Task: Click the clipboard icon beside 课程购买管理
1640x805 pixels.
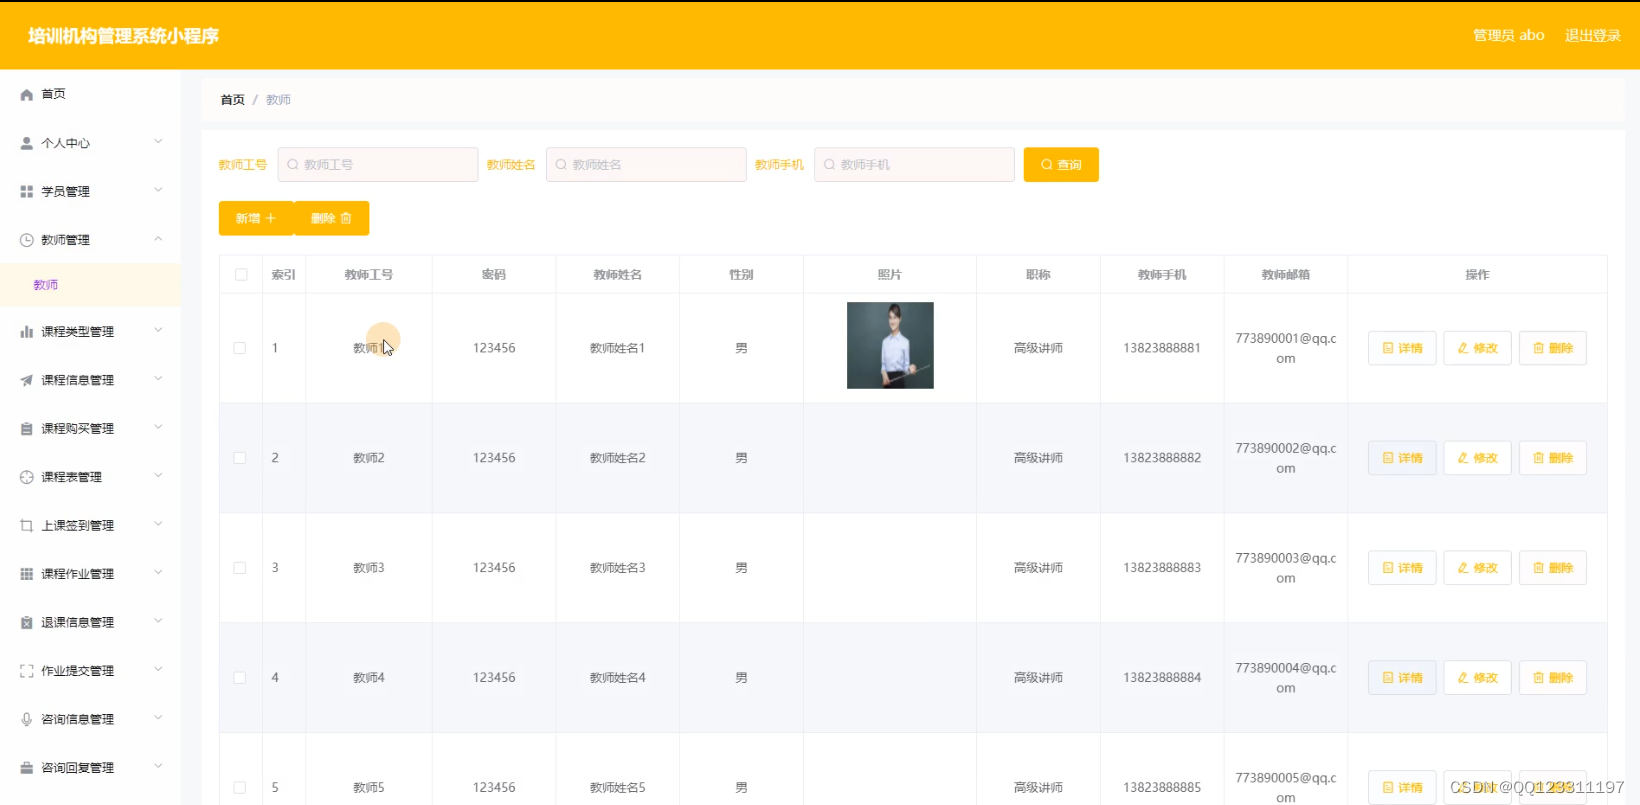Action: tap(27, 428)
